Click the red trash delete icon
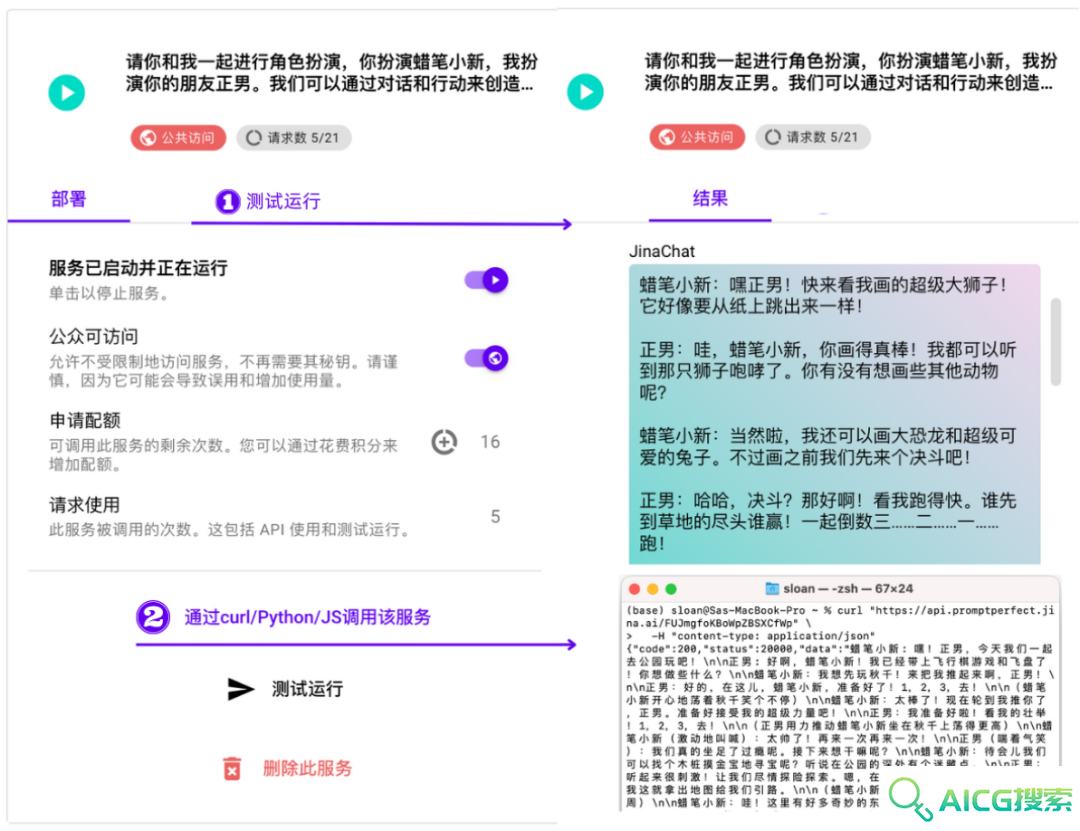Image resolution: width=1080 pixels, height=831 pixels. tap(232, 768)
